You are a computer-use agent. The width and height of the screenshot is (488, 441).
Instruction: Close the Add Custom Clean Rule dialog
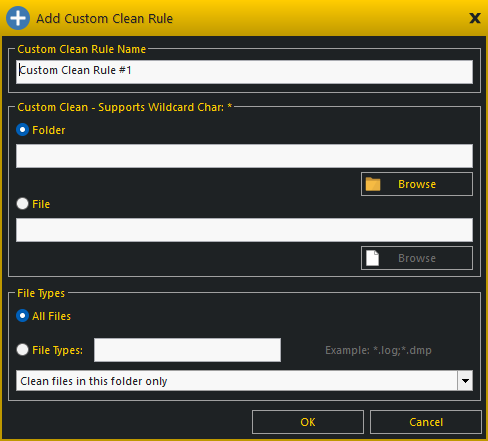coord(475,18)
